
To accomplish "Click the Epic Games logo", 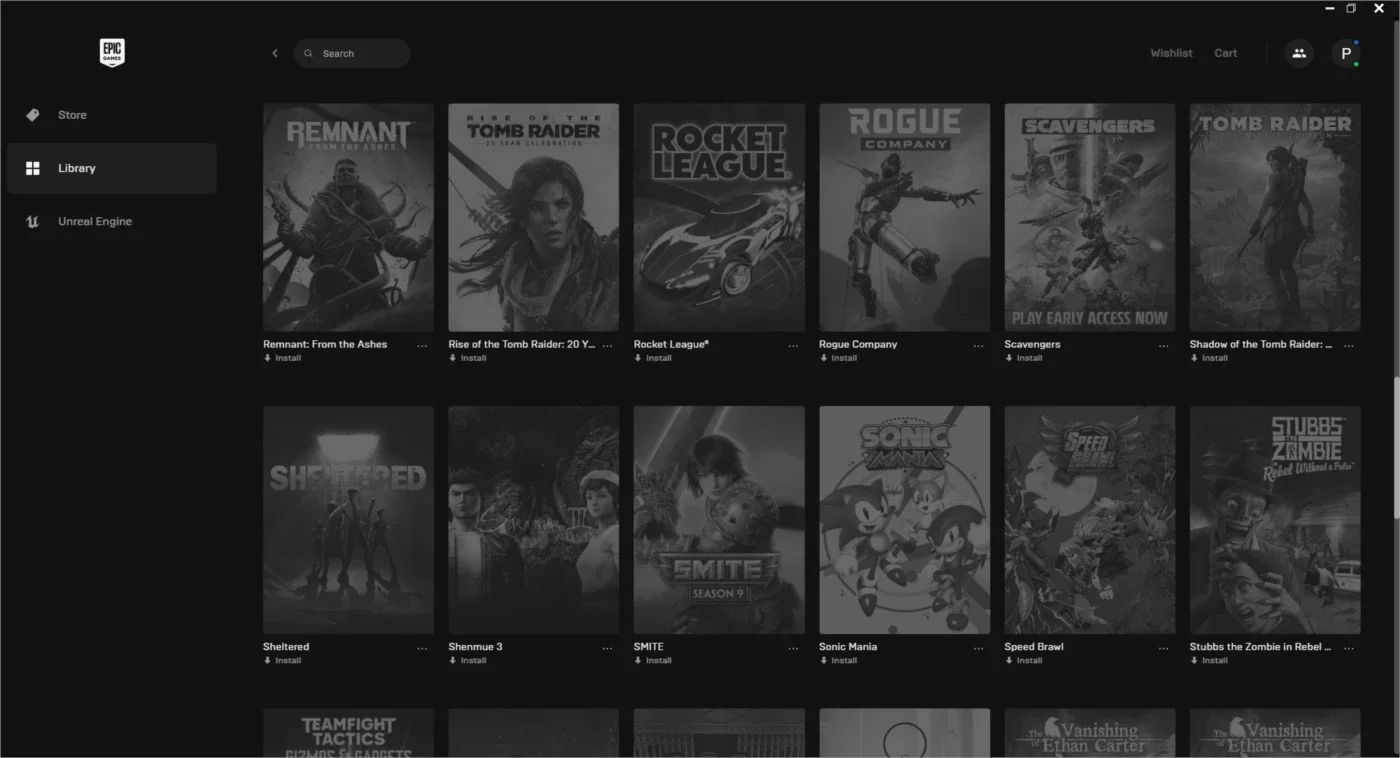I will coord(112,53).
